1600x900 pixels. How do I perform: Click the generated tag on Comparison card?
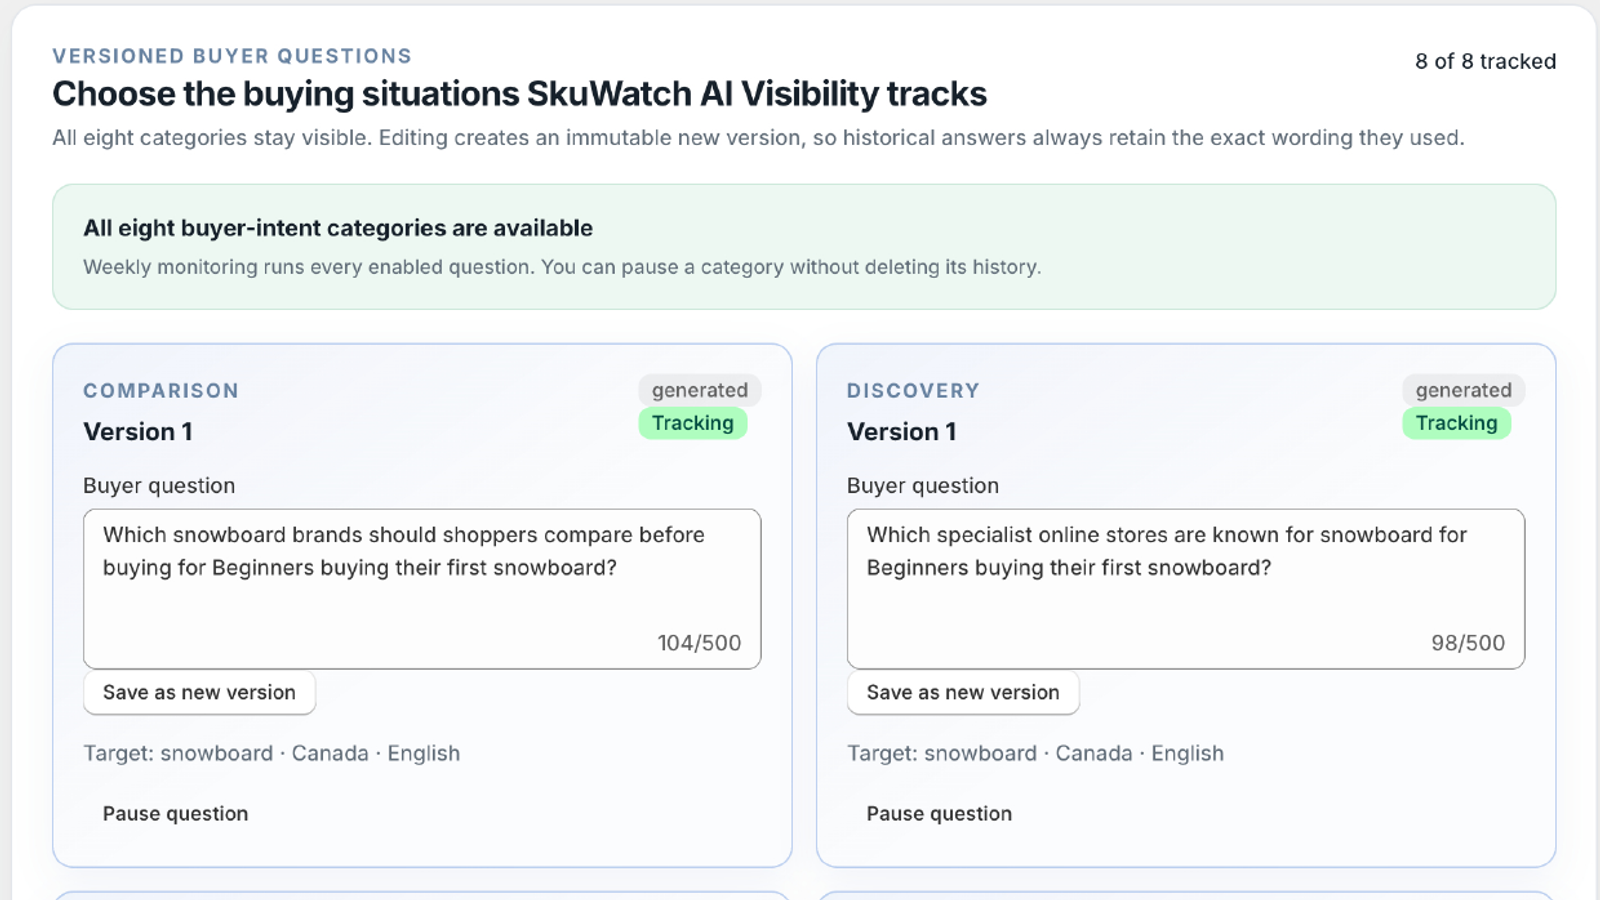click(700, 390)
